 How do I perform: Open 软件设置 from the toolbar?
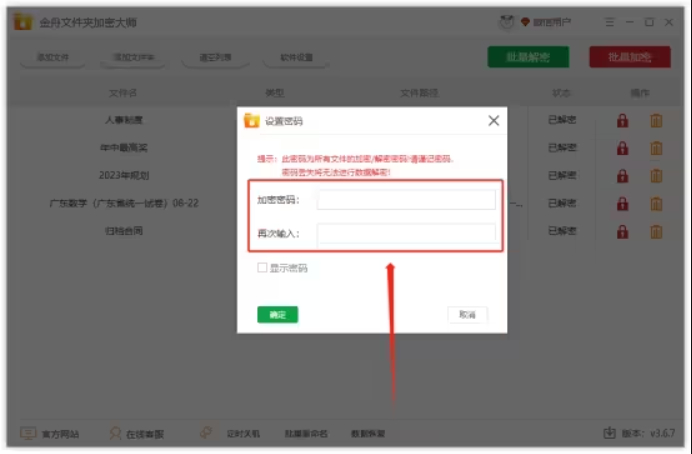coord(297,57)
